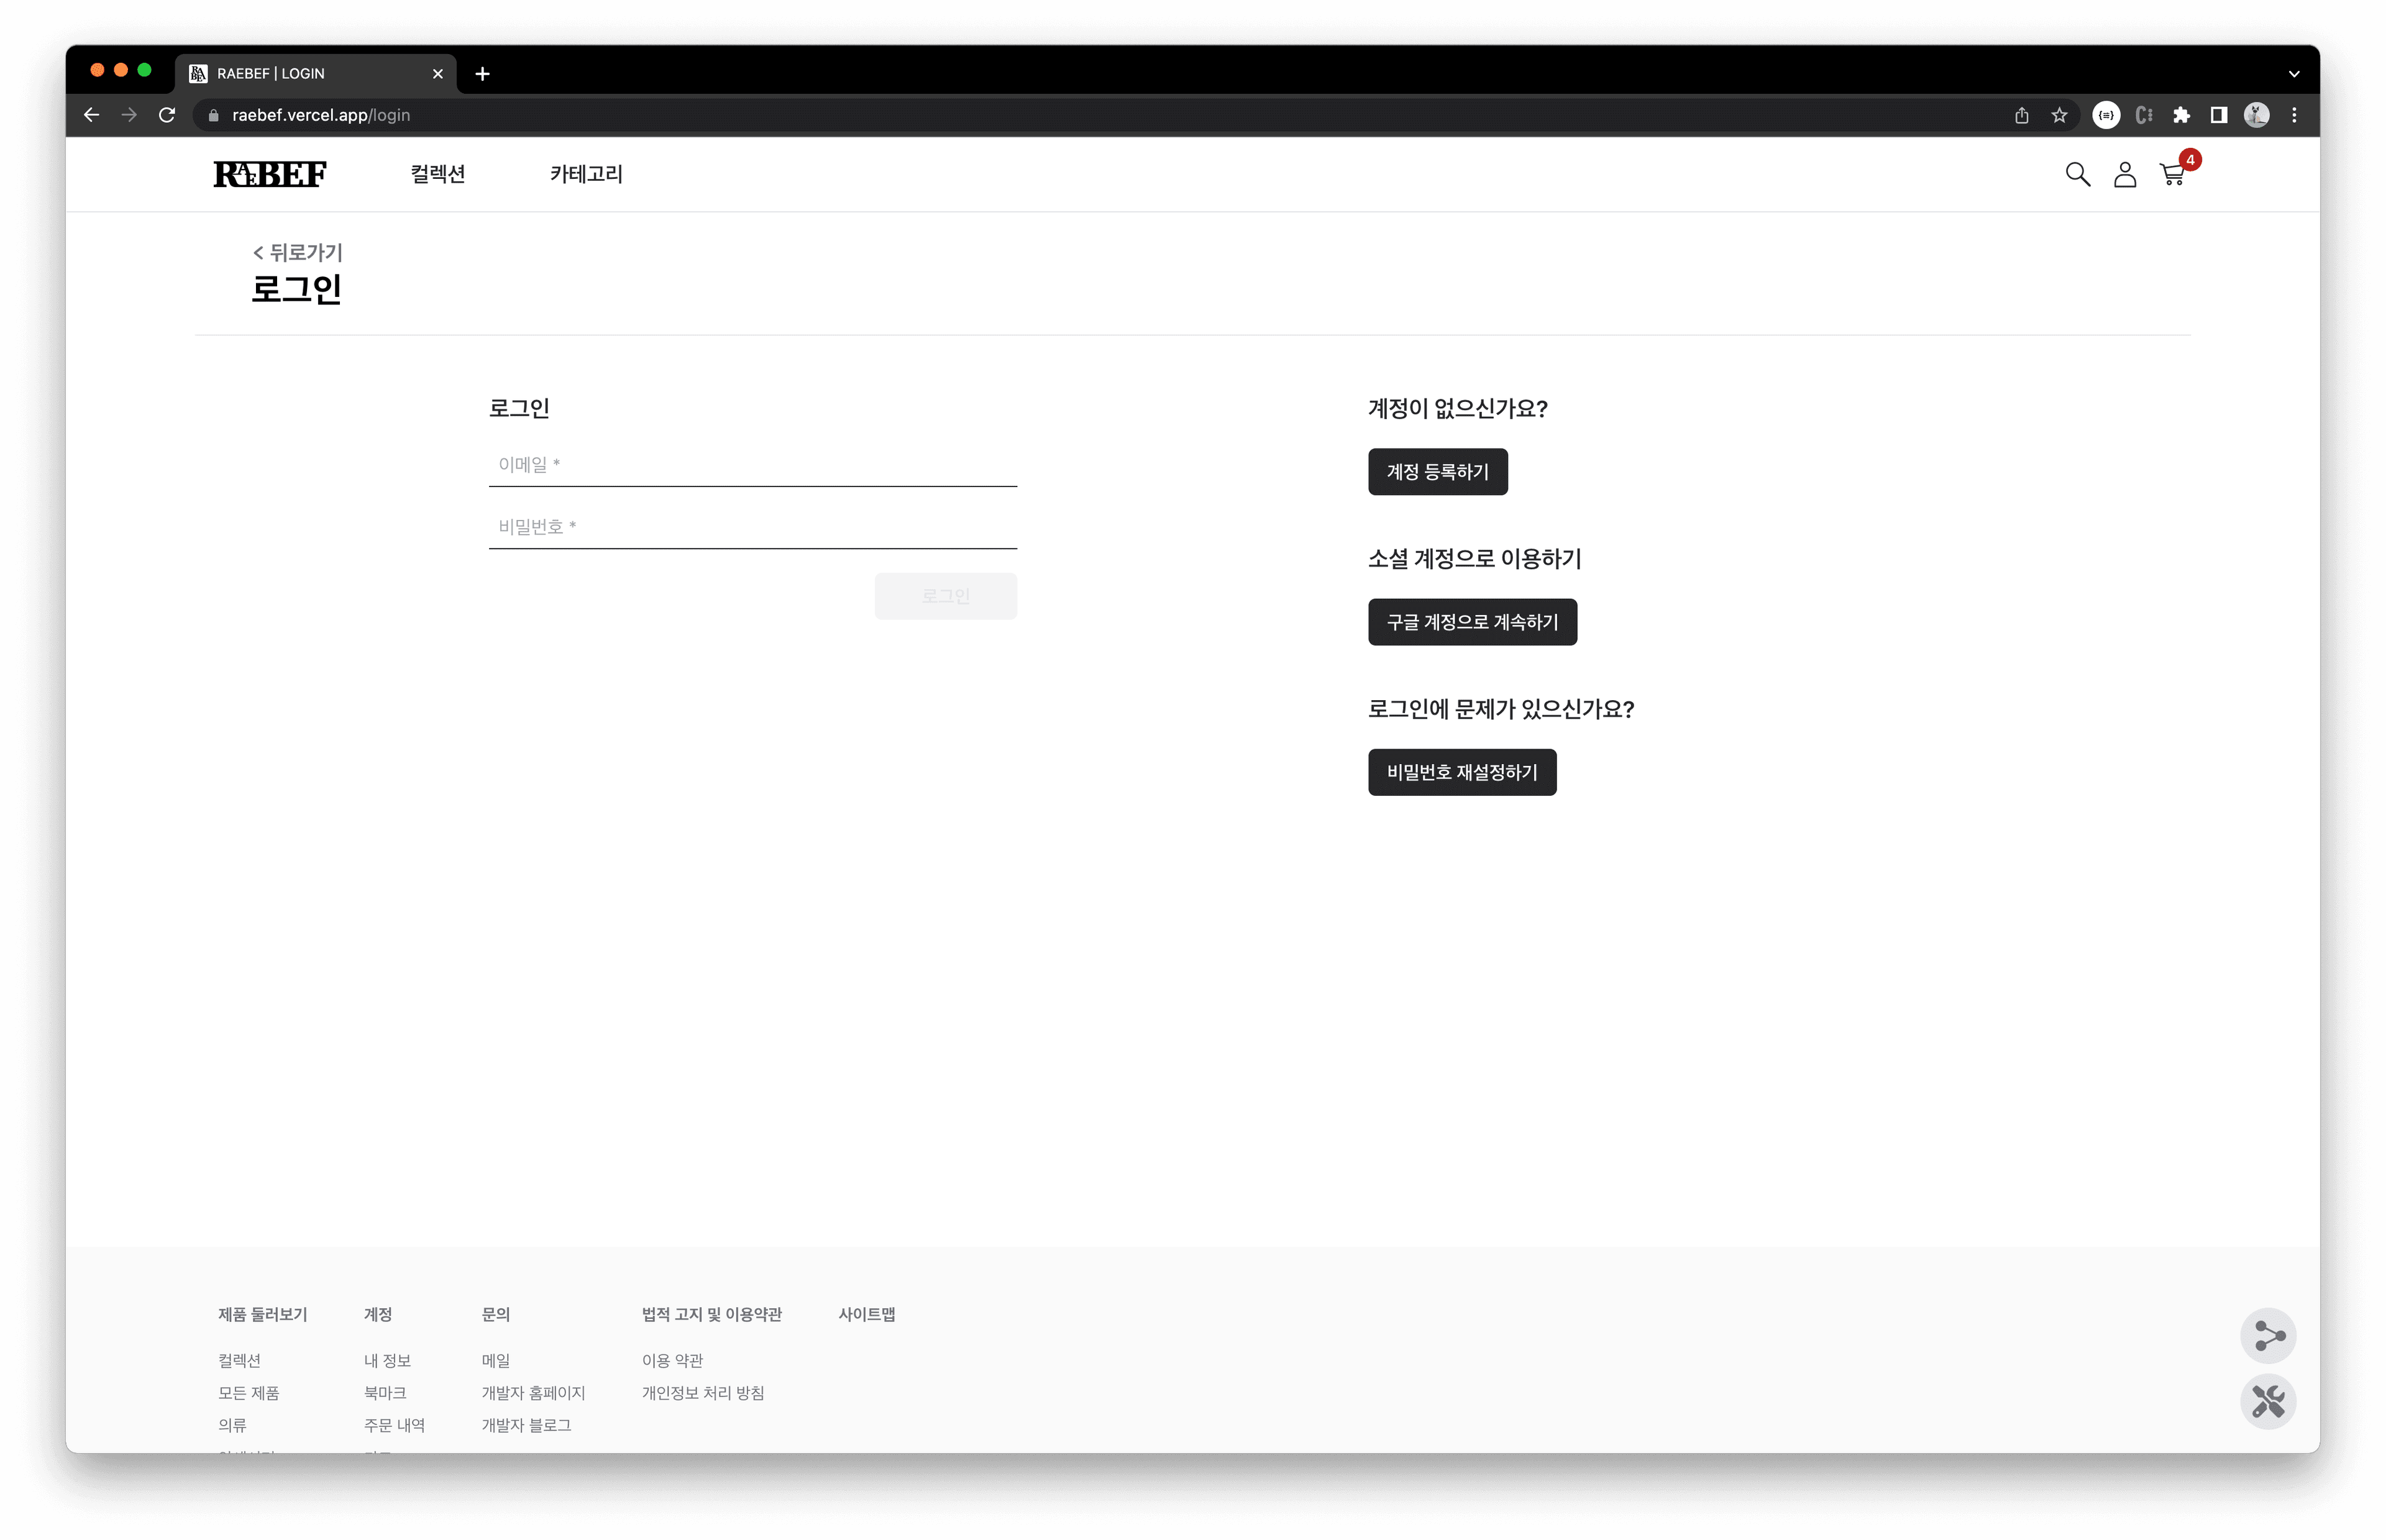The height and width of the screenshot is (1540, 2386).
Task: Open a new browser tab
Action: [x=482, y=73]
